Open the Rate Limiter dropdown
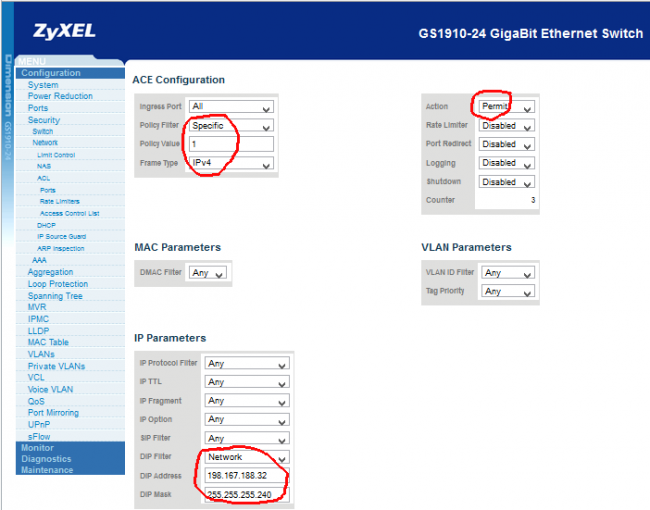This screenshot has height=510, width=650. coord(507,126)
